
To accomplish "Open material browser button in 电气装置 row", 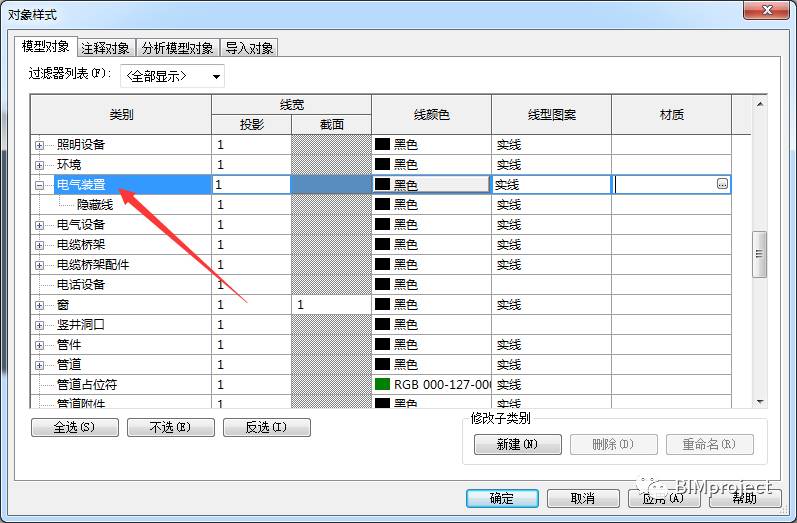I will point(722,184).
